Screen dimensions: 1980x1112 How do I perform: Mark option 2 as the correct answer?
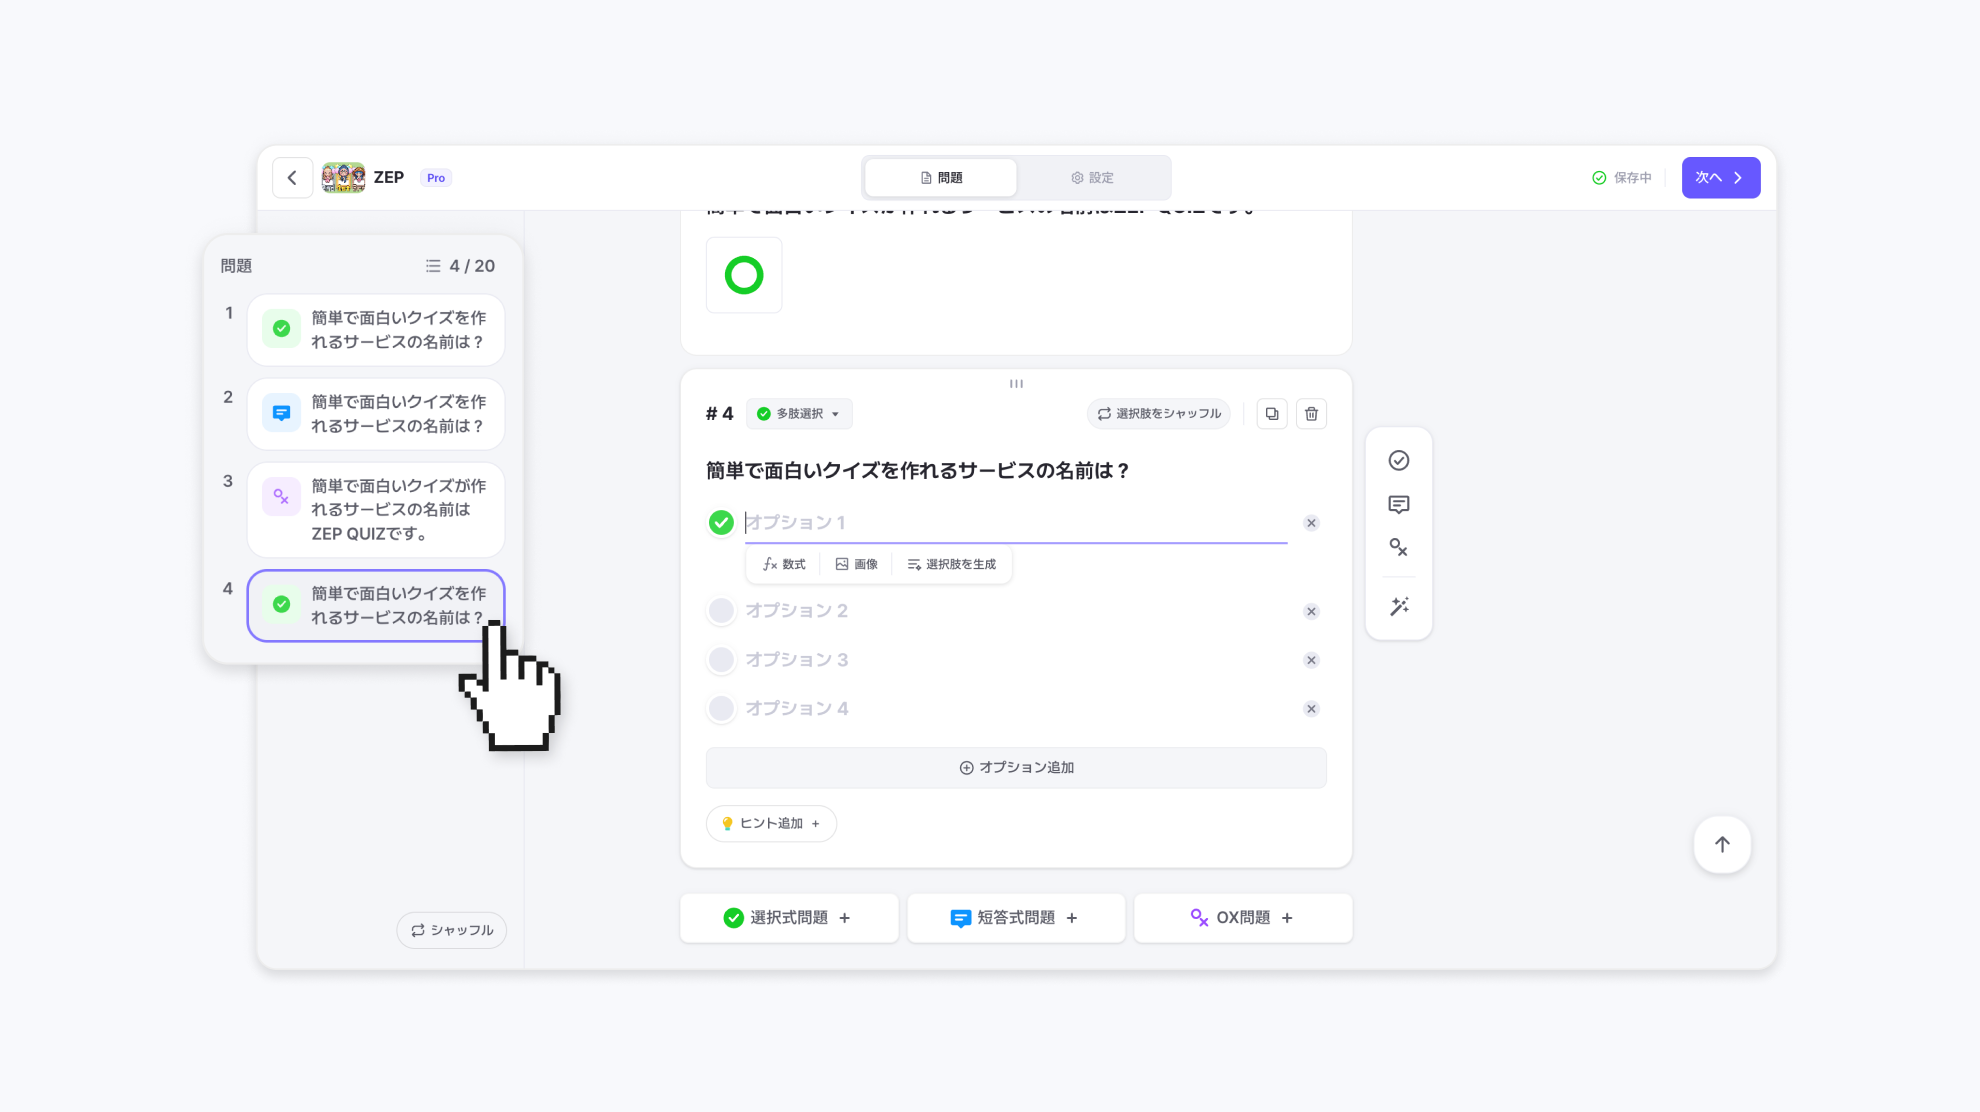tap(721, 611)
